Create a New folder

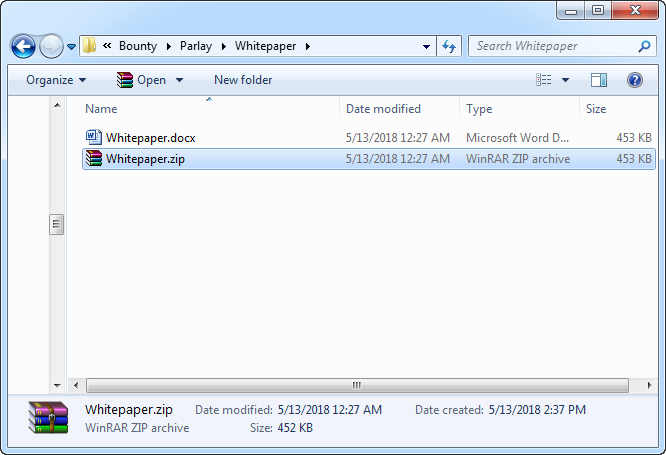tap(243, 80)
